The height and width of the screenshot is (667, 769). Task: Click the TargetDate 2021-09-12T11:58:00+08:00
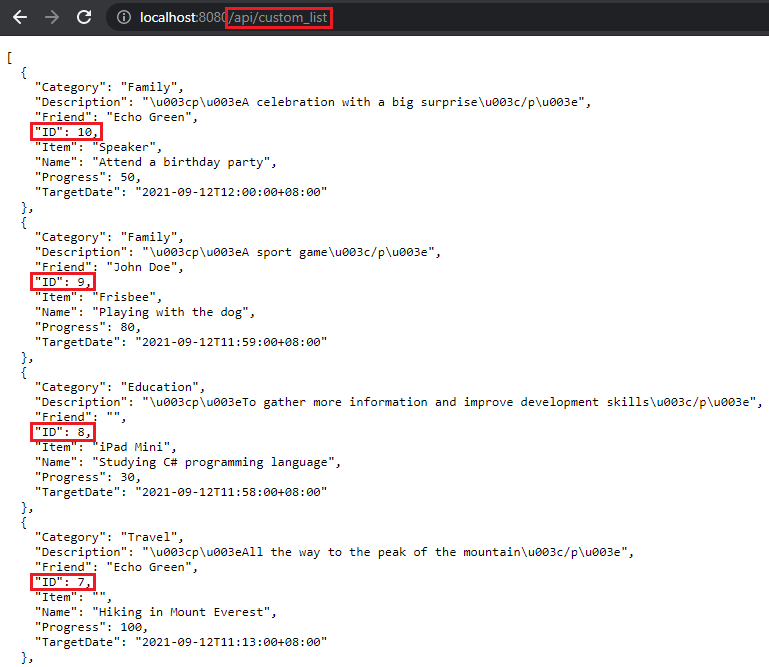[231, 492]
